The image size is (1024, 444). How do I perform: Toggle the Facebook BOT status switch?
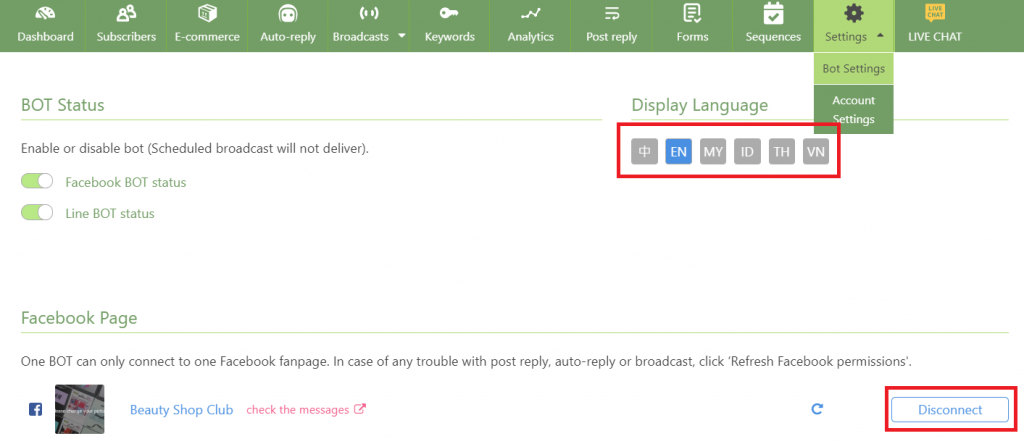37,182
